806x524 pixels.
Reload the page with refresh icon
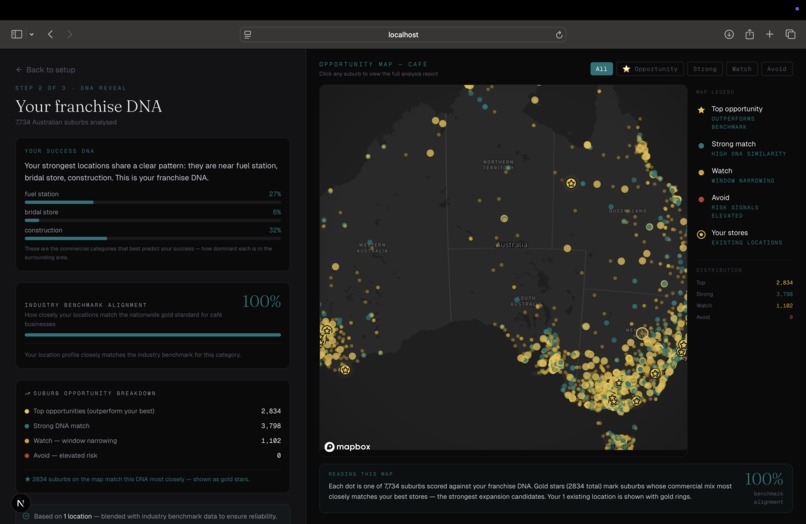click(559, 35)
